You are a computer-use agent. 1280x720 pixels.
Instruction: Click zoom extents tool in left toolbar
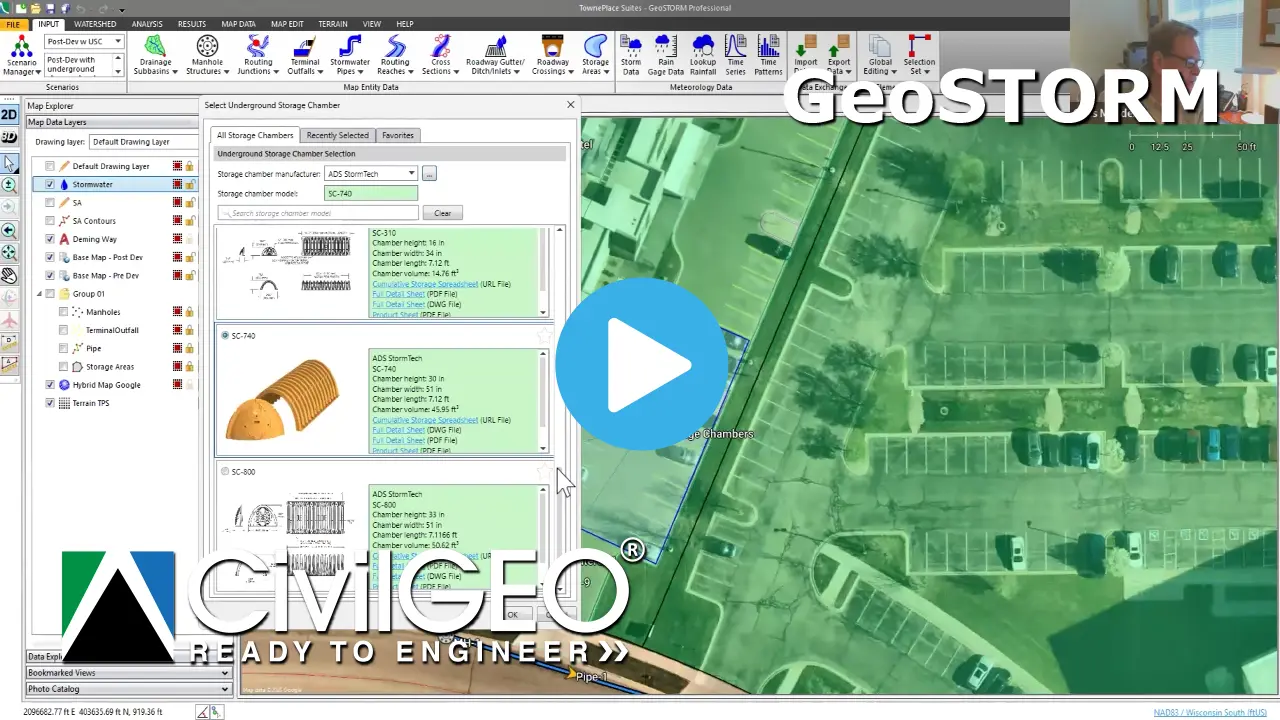[9, 253]
